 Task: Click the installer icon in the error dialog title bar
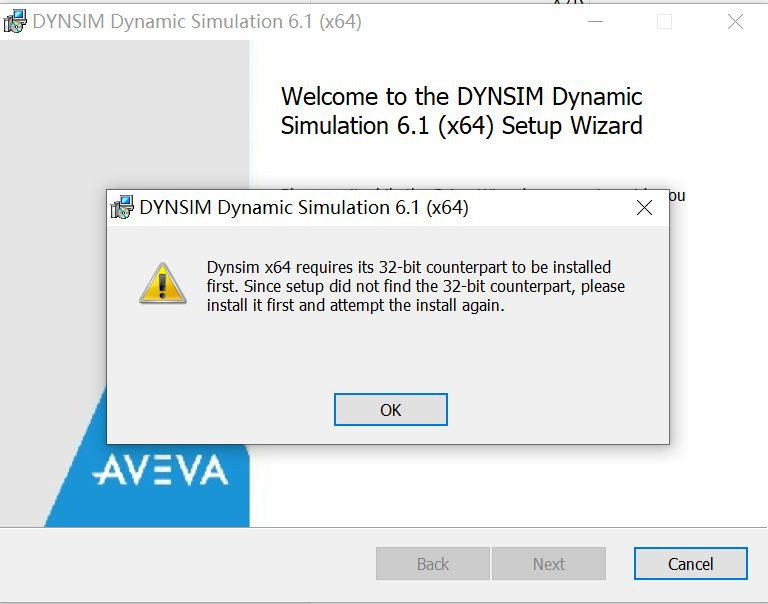[x=122, y=208]
